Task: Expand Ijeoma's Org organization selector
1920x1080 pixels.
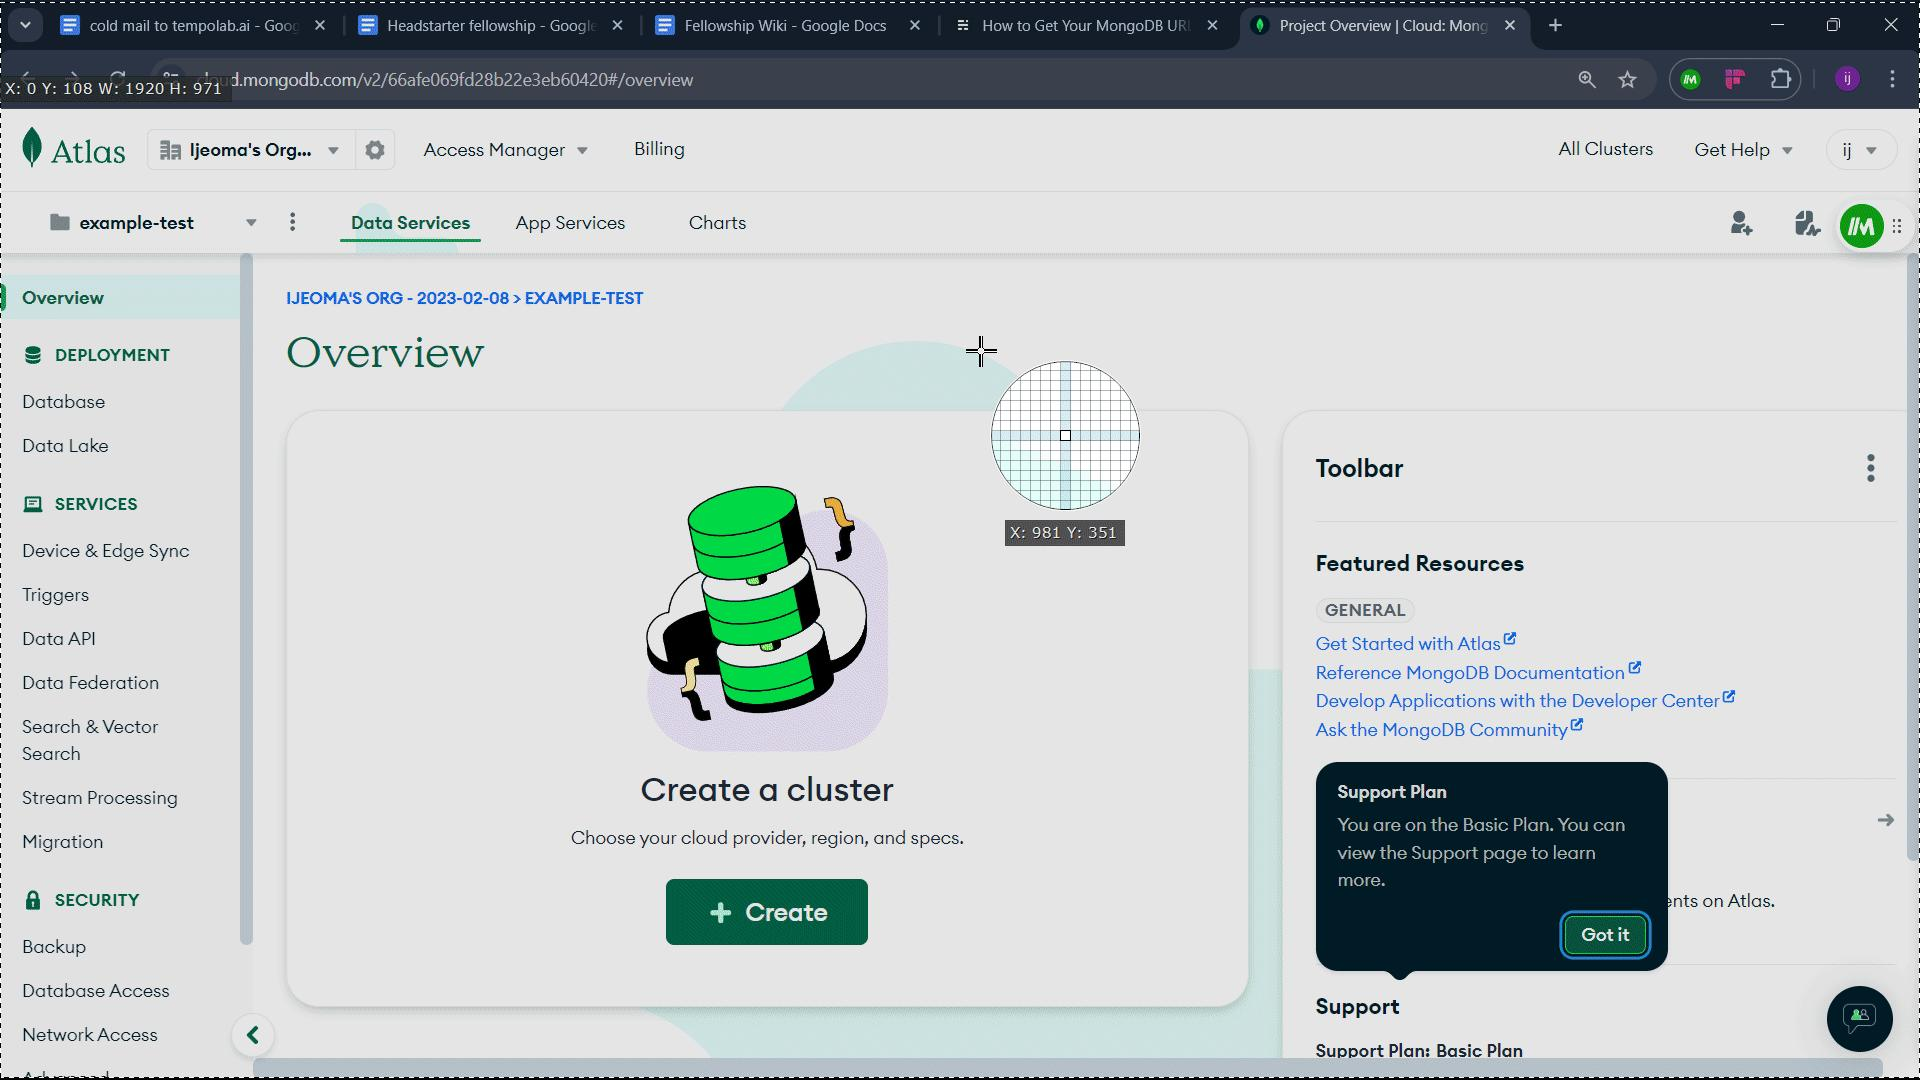Action: 250,150
